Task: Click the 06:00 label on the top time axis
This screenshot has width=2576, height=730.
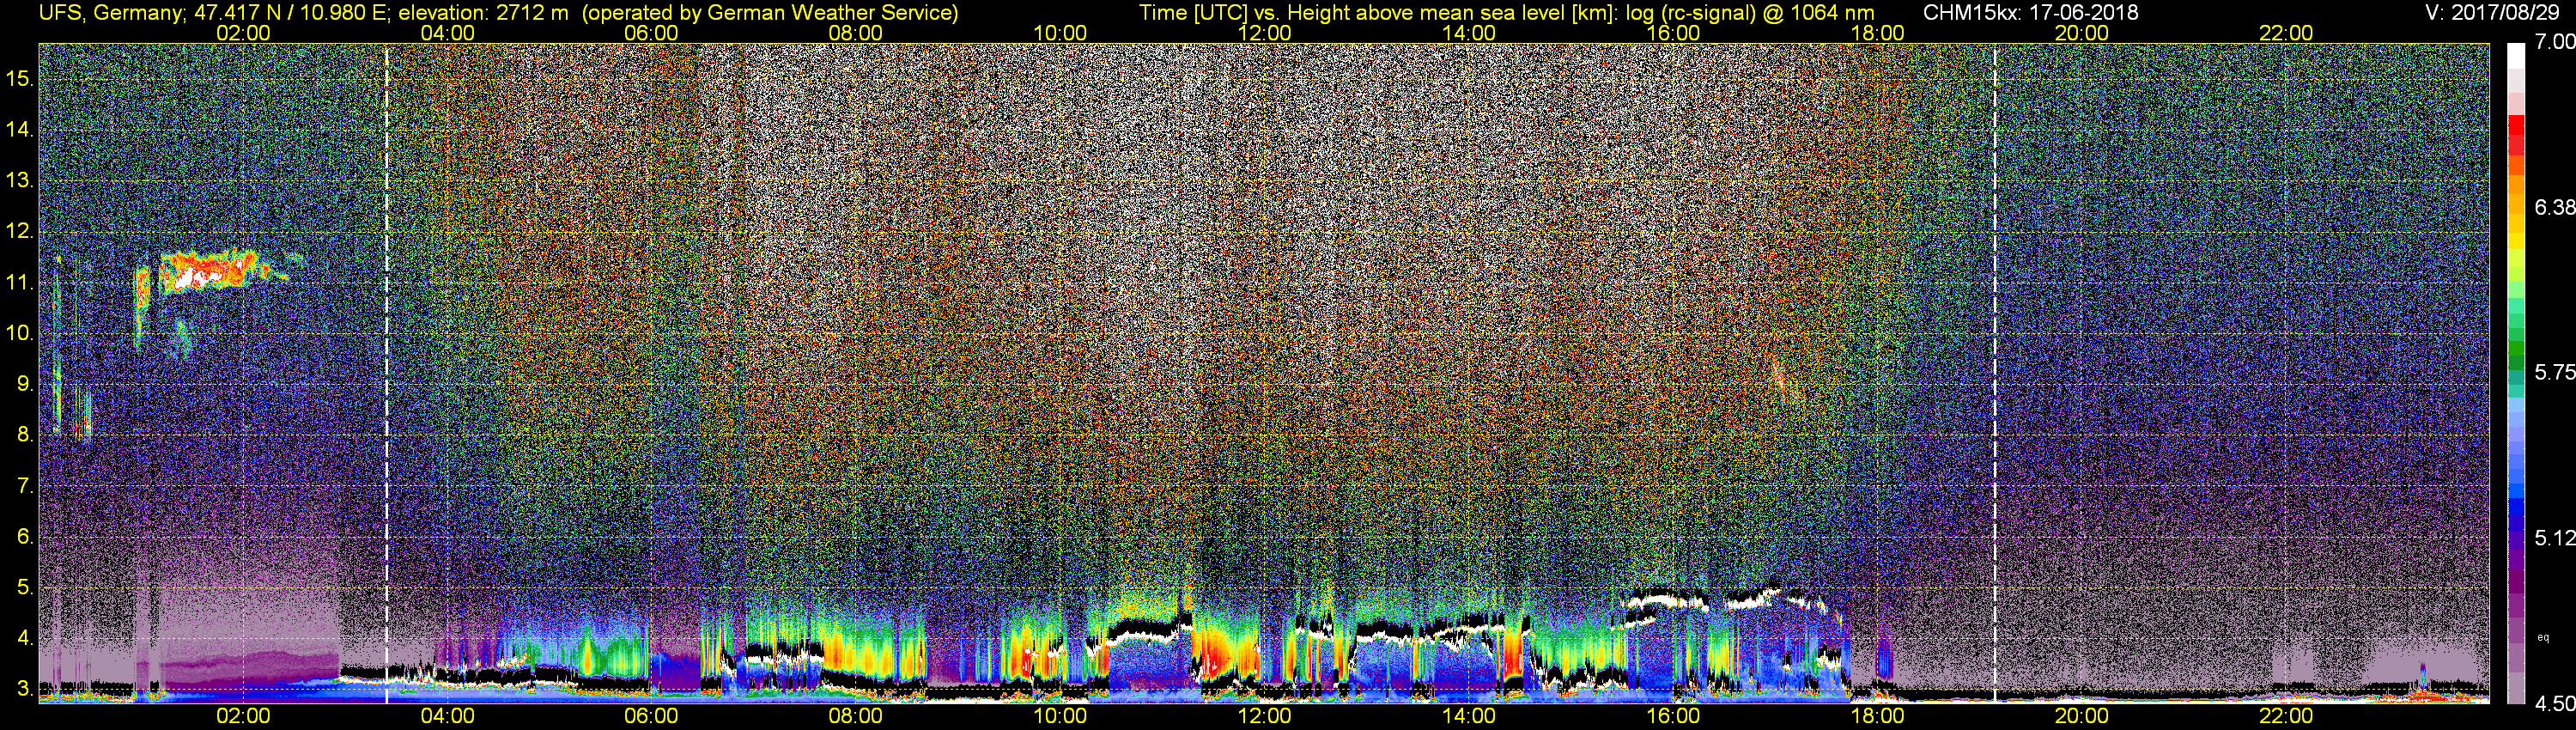Action: pos(651,33)
